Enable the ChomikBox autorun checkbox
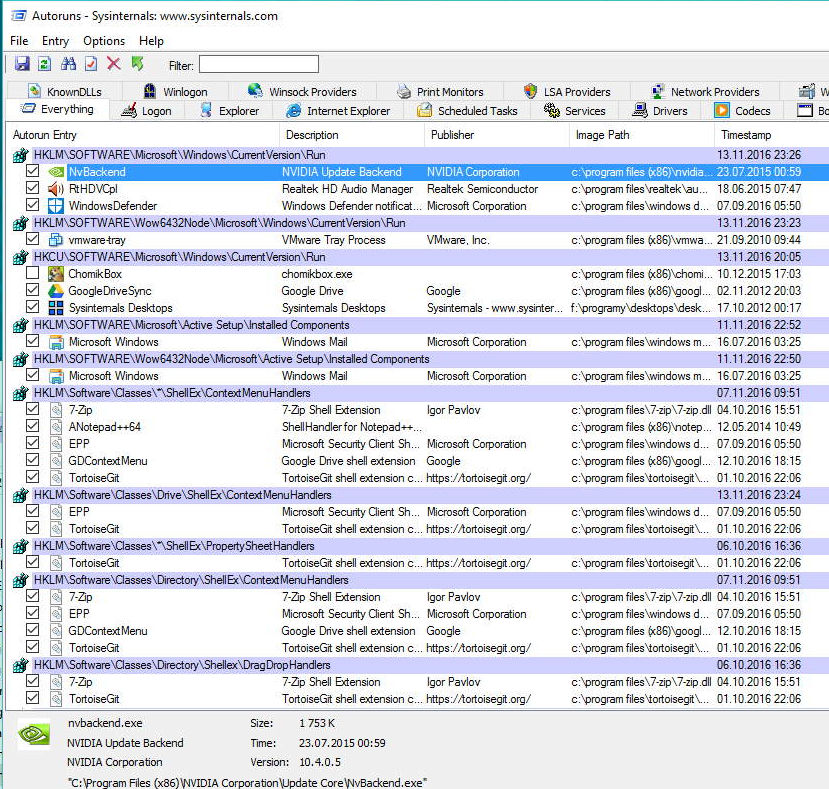Image resolution: width=829 pixels, height=789 pixels. click(33, 274)
